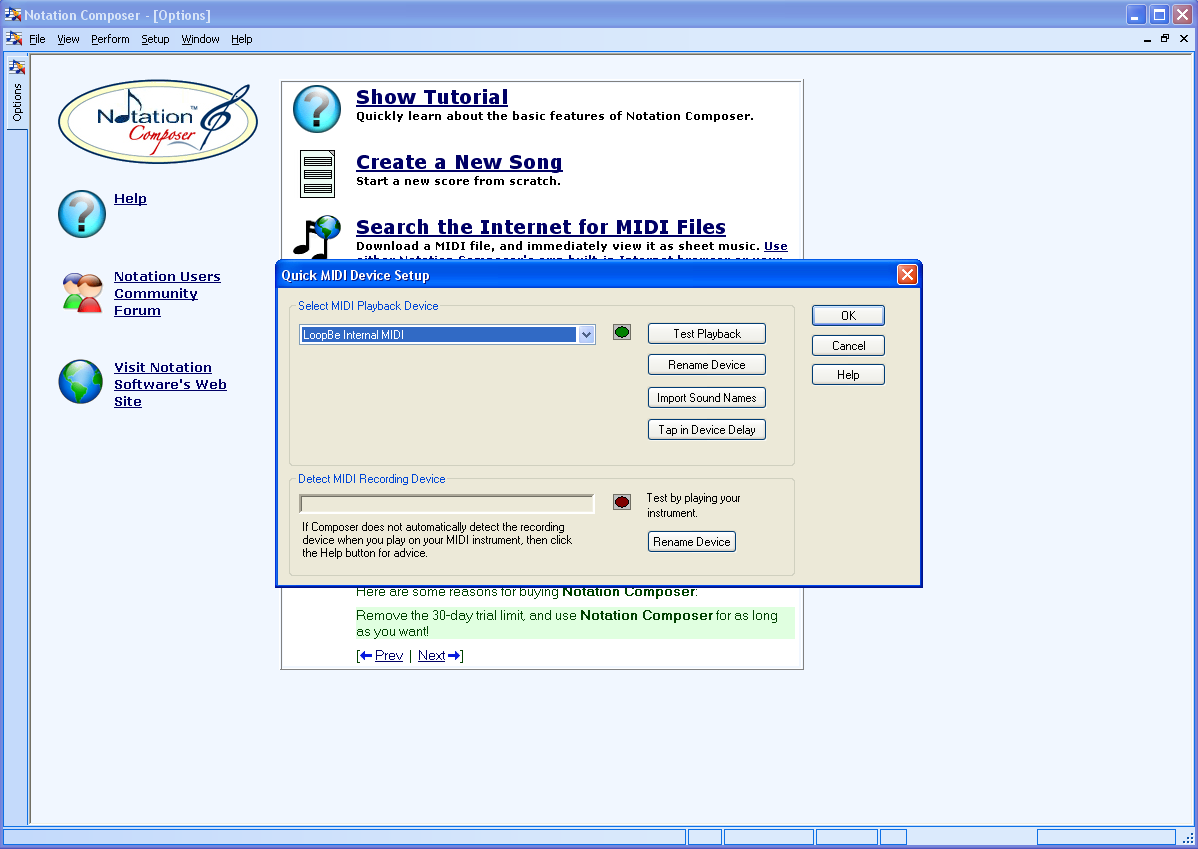This screenshot has width=1198, height=849.
Task: Click the Show Tutorial question mark icon
Action: point(316,109)
